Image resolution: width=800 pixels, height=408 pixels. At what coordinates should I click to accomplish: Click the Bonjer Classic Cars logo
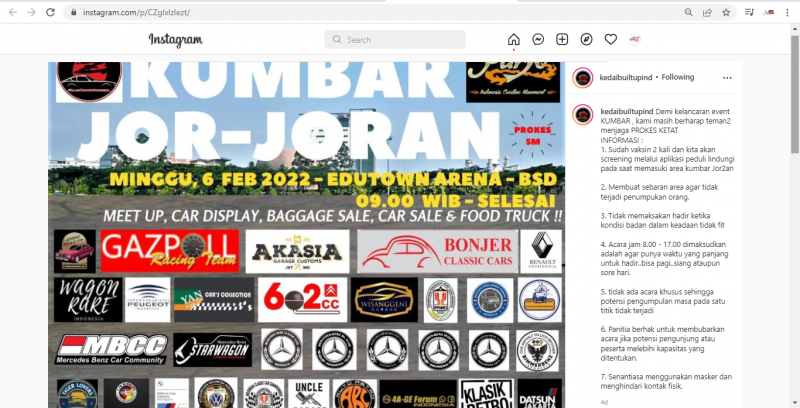[x=438, y=251]
